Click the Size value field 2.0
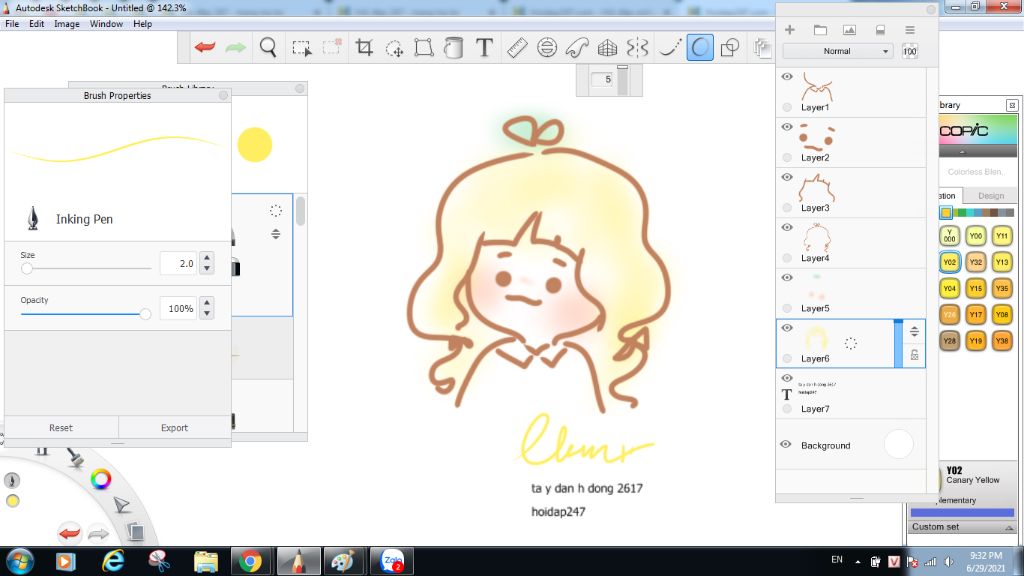 [178, 263]
